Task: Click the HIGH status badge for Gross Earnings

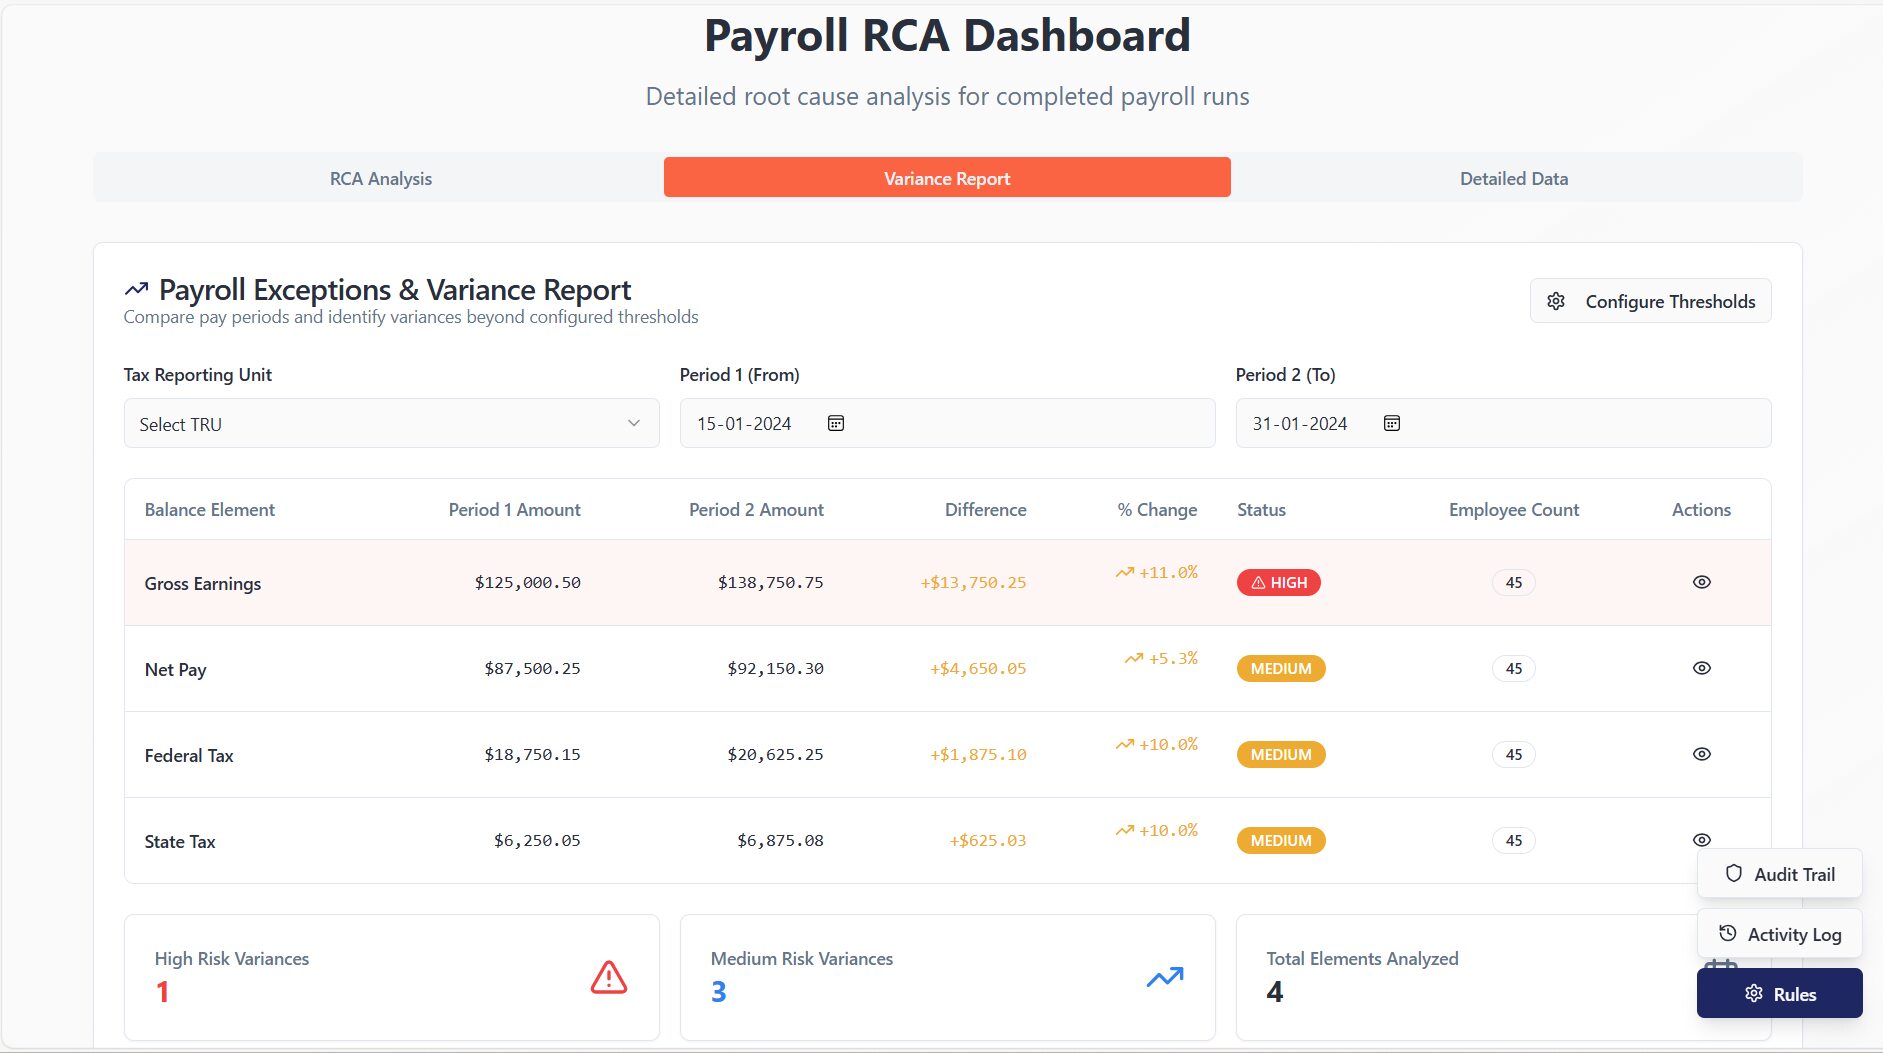Action: tap(1278, 582)
